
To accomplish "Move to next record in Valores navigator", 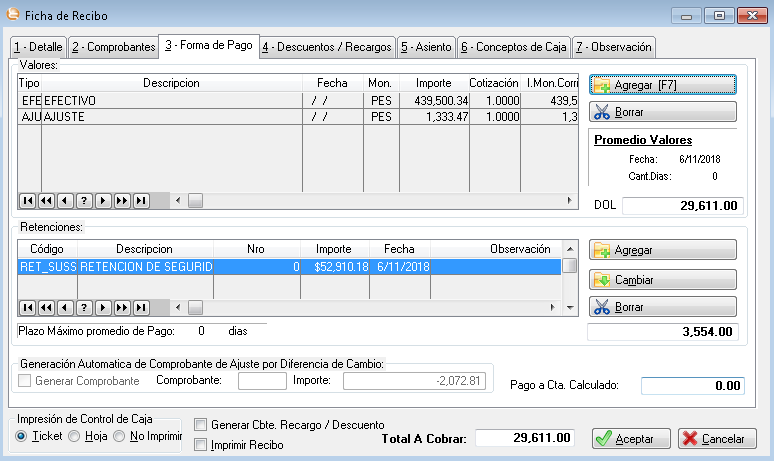I will 103,200.
